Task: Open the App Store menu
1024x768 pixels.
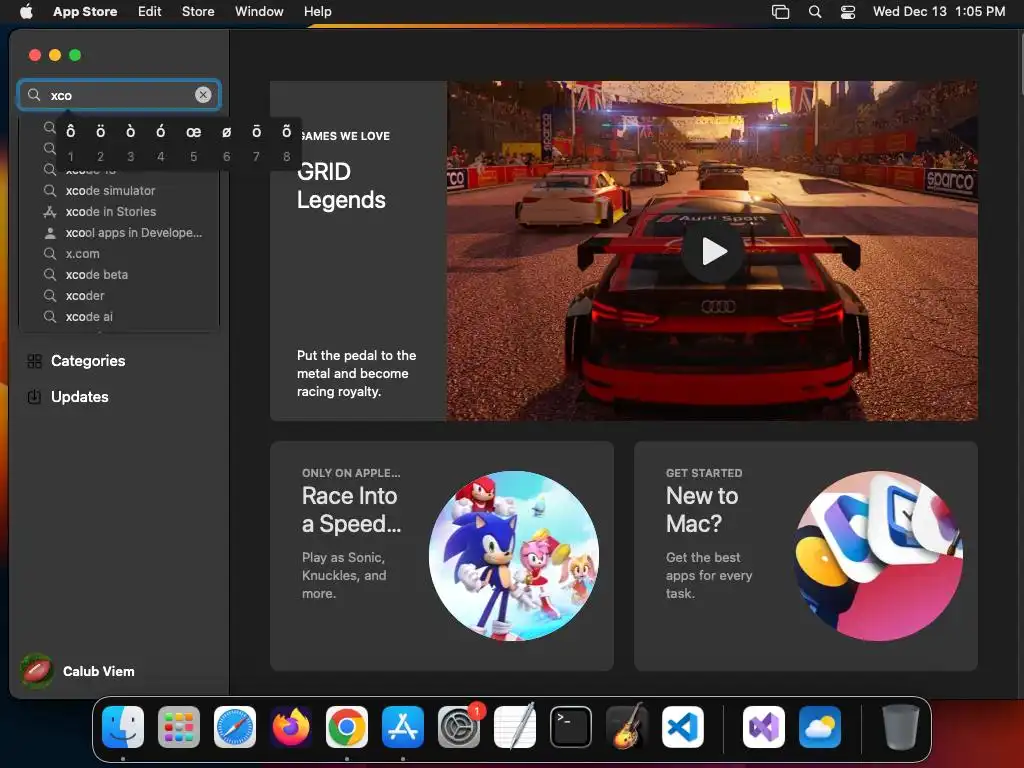Action: click(85, 11)
